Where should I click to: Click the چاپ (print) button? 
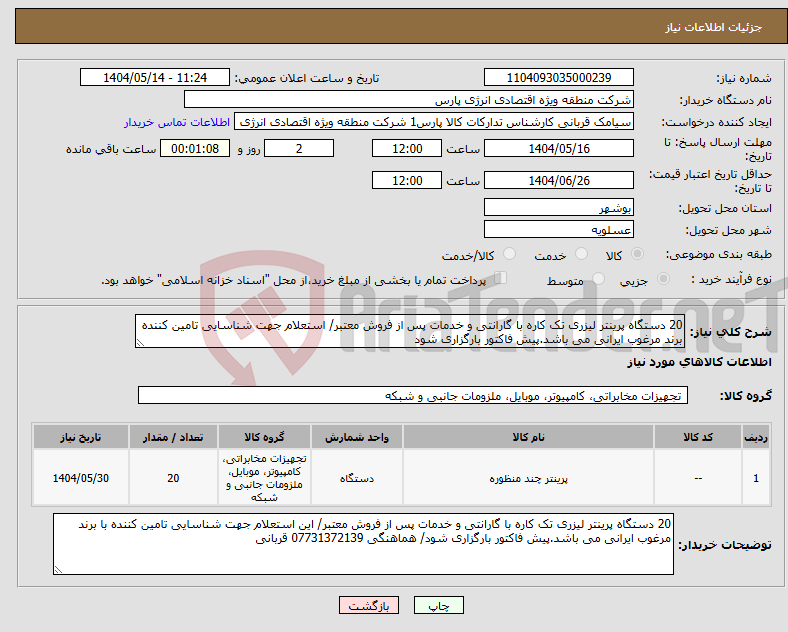pyautogui.click(x=438, y=605)
